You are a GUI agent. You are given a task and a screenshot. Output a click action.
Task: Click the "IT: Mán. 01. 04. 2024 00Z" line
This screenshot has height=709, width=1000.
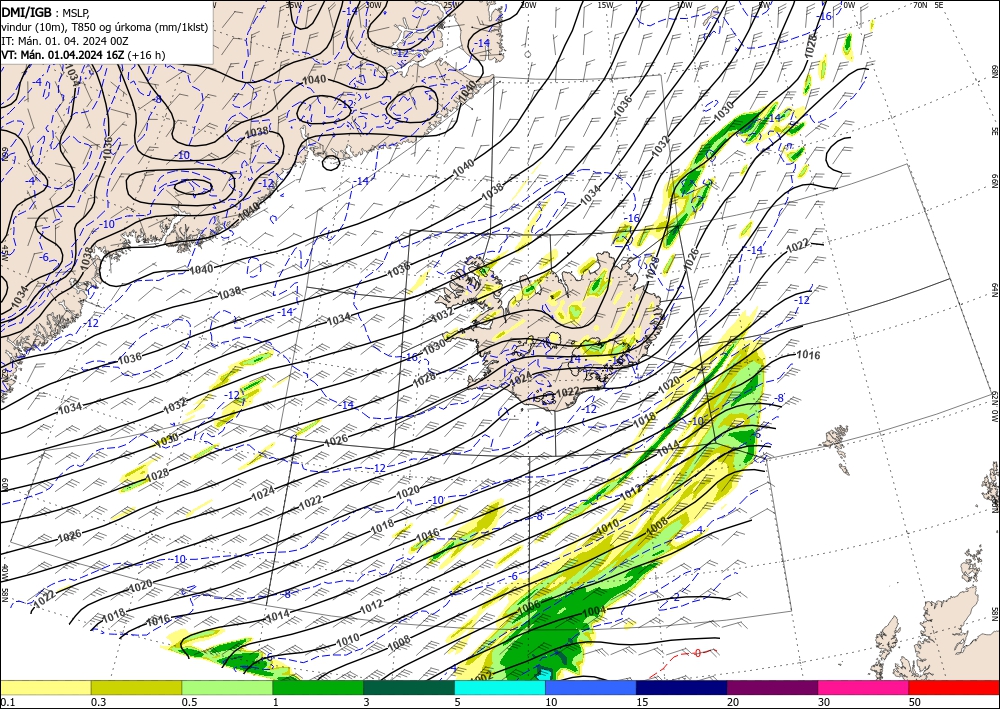[65, 41]
